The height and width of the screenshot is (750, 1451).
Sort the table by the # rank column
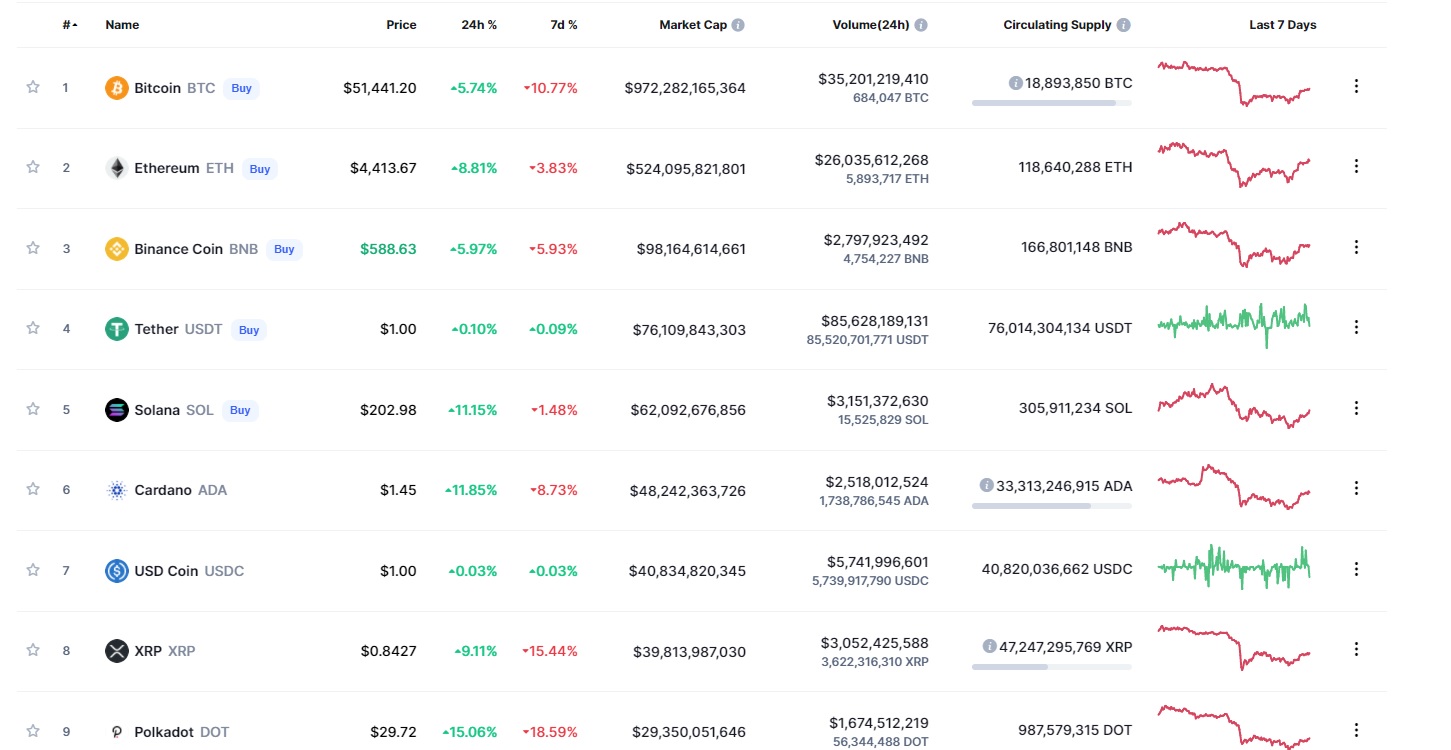pos(70,25)
